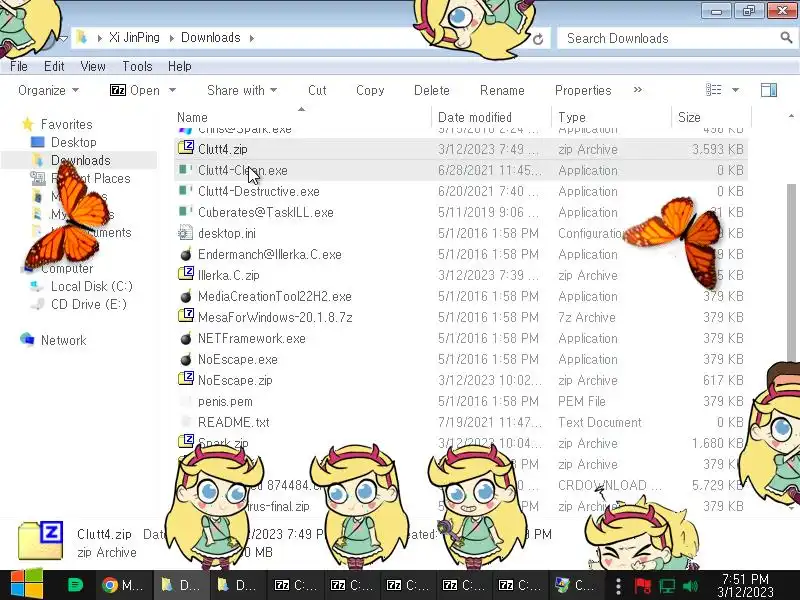
Task: Select the desktop.ini gear icon
Action: 186,233
